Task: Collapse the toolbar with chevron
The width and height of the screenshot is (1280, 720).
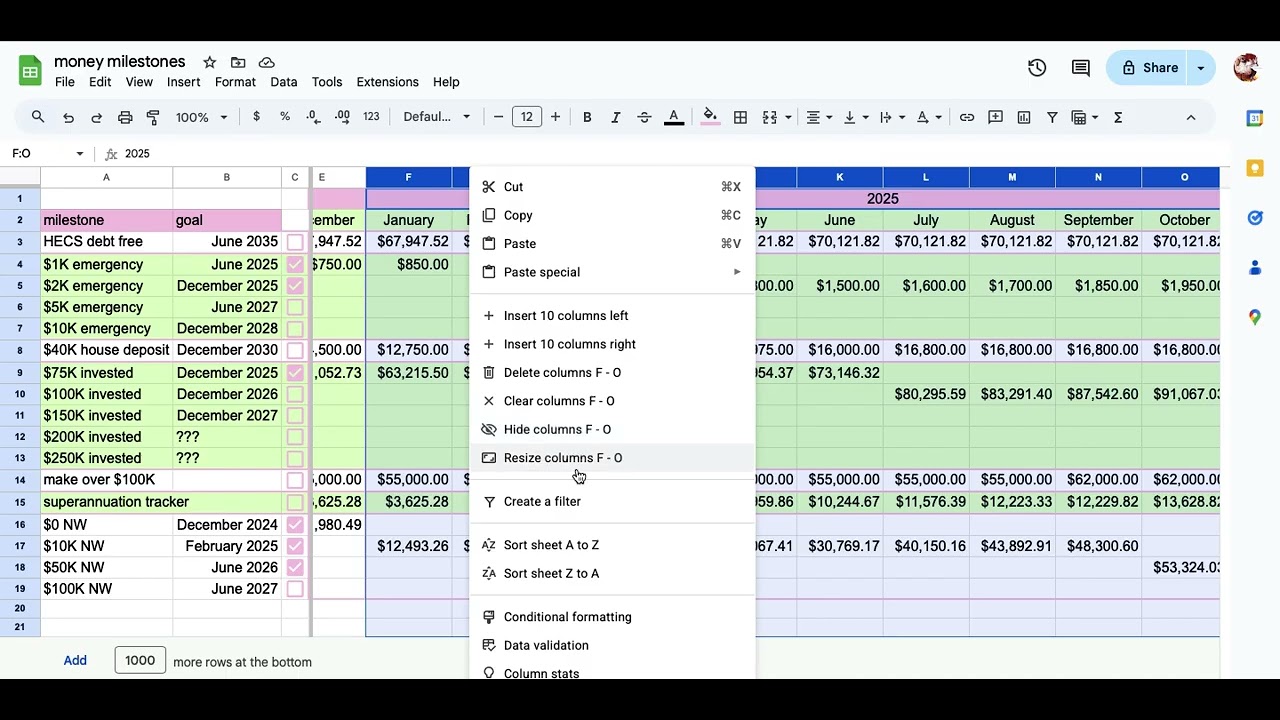Action: (x=1191, y=117)
